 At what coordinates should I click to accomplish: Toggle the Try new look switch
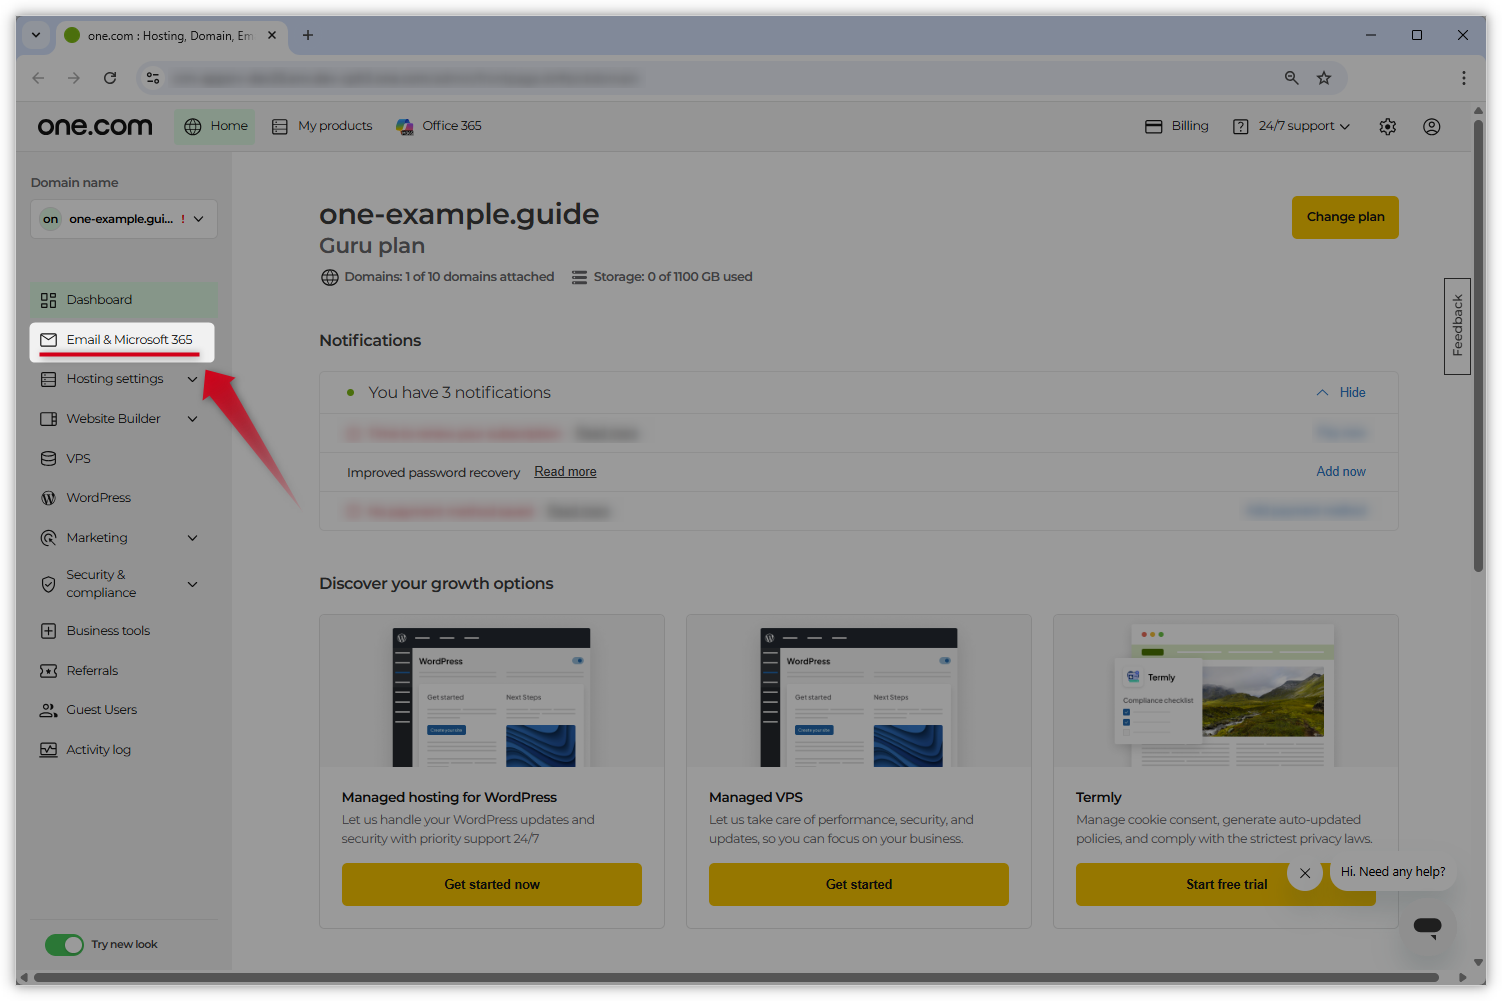(x=65, y=945)
